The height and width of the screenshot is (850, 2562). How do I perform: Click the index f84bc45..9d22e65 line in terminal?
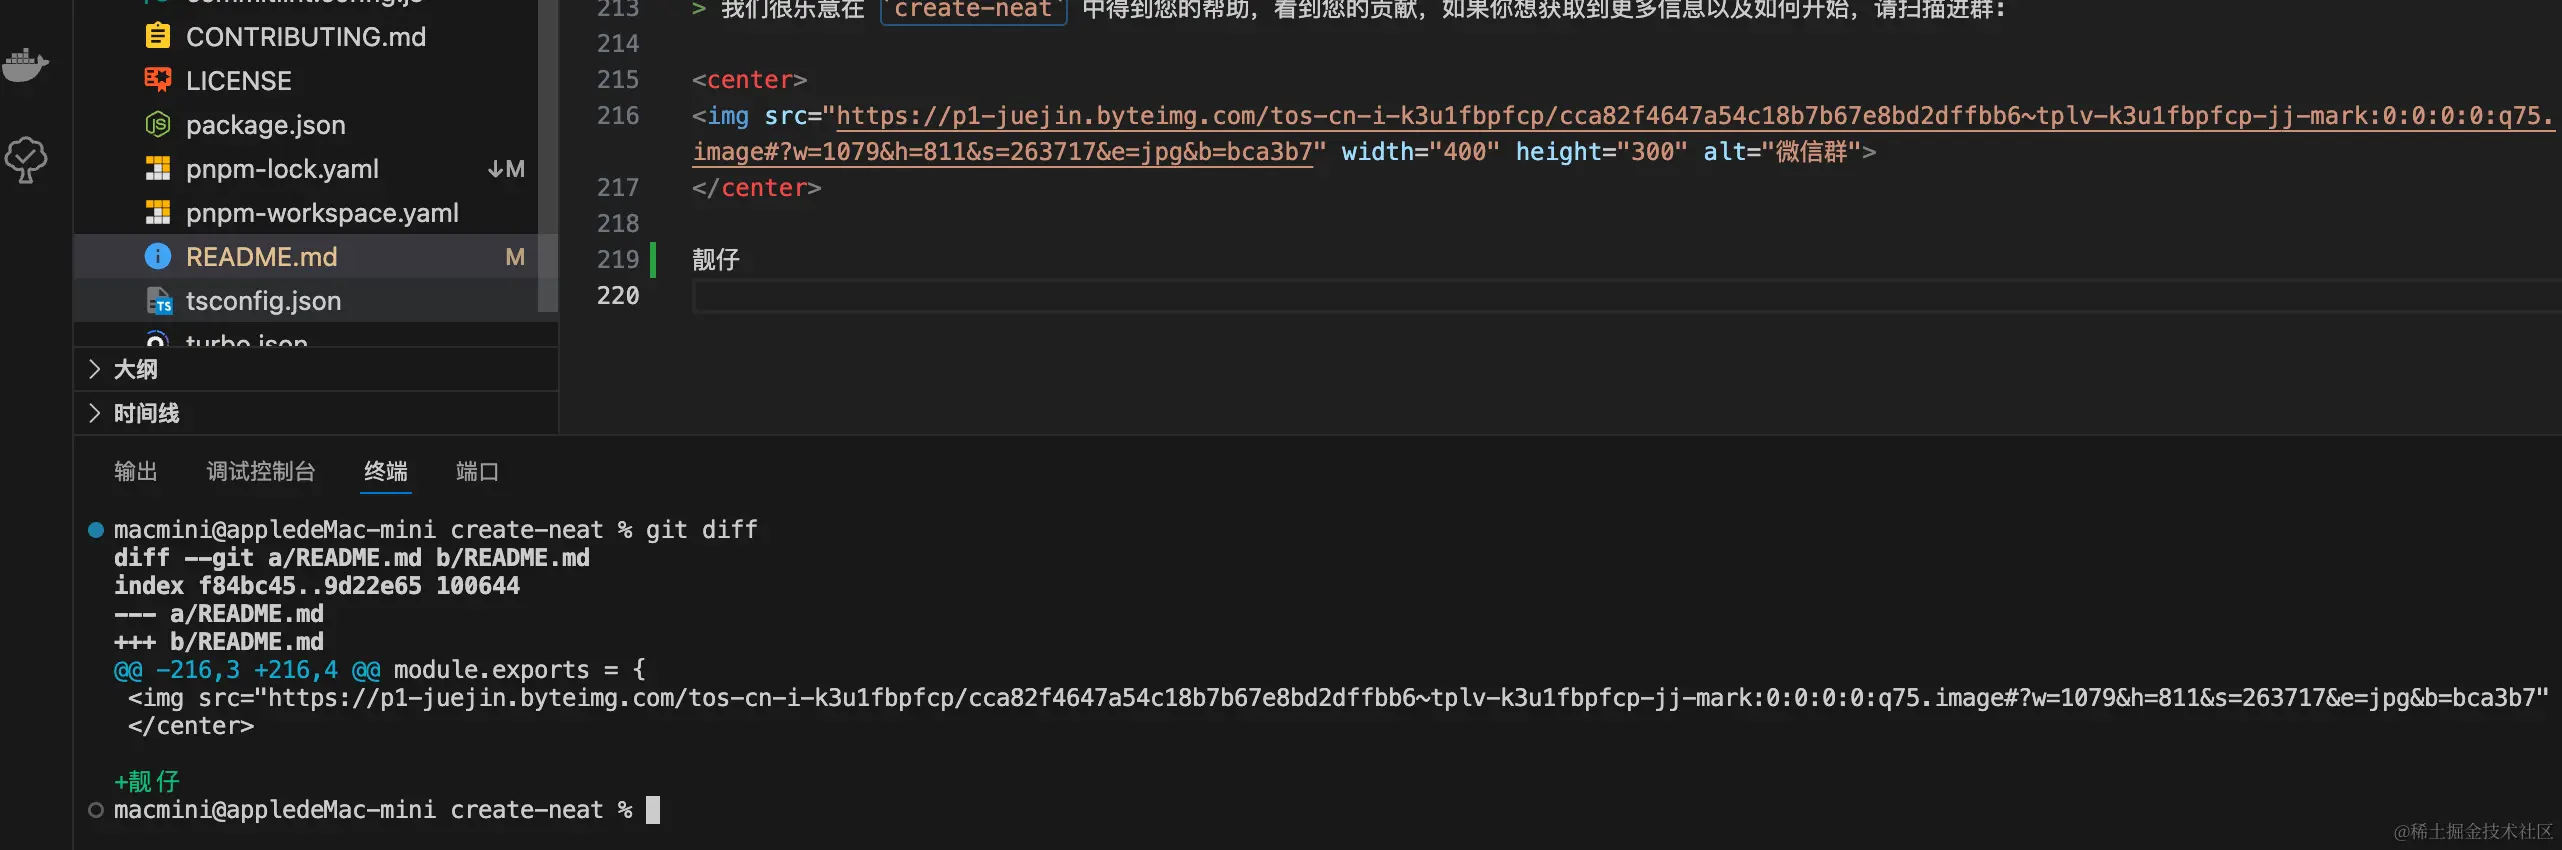coord(317,586)
